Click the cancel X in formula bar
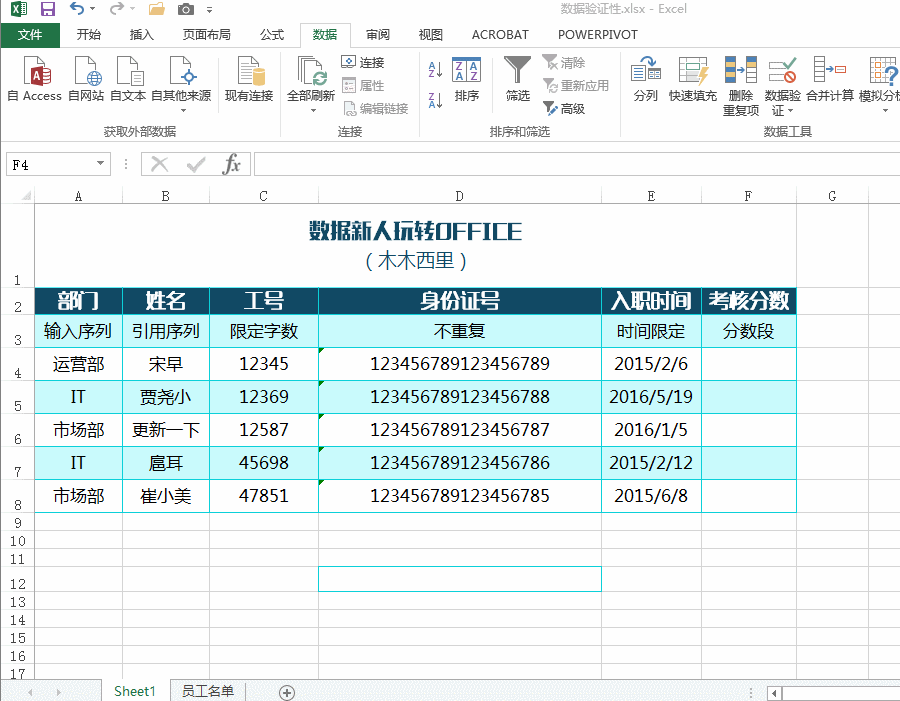This screenshot has width=900, height=701. coord(159,165)
